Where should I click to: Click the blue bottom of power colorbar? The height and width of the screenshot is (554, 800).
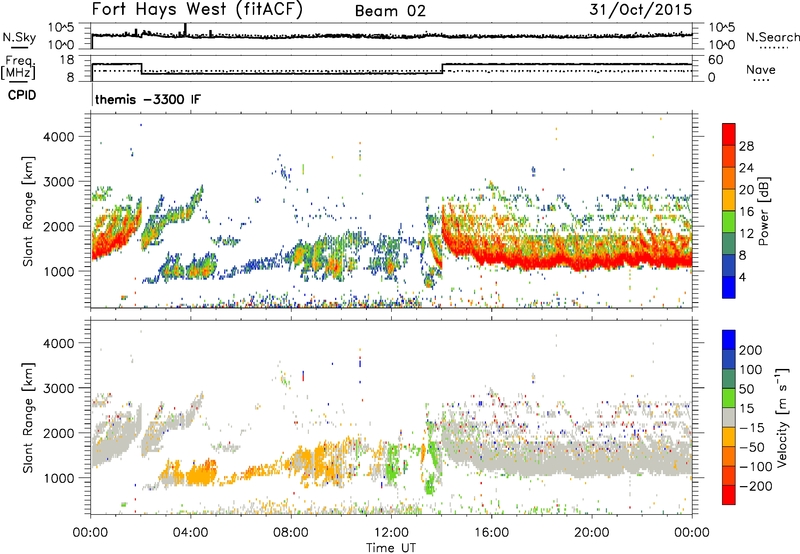[729, 287]
